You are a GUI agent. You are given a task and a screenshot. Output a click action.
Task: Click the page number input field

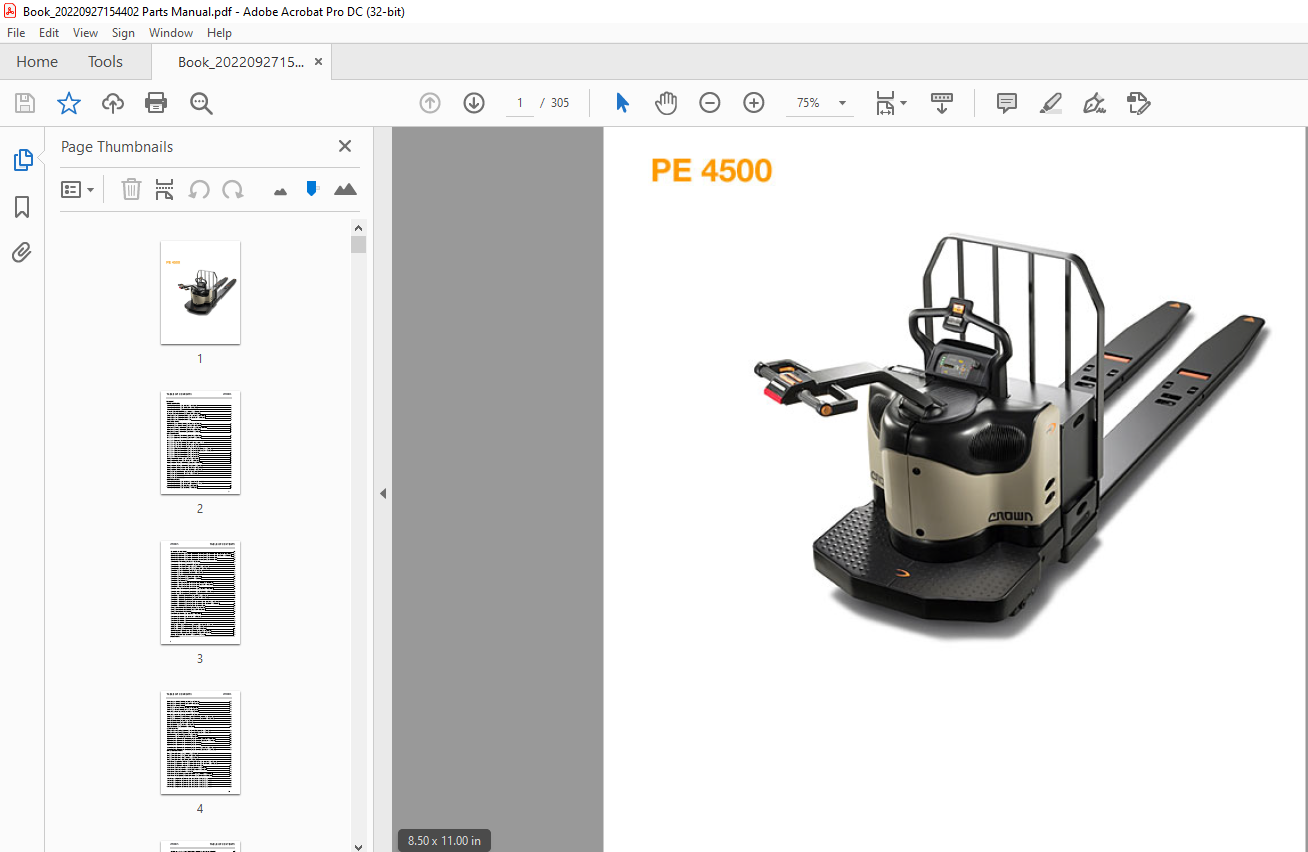click(520, 103)
